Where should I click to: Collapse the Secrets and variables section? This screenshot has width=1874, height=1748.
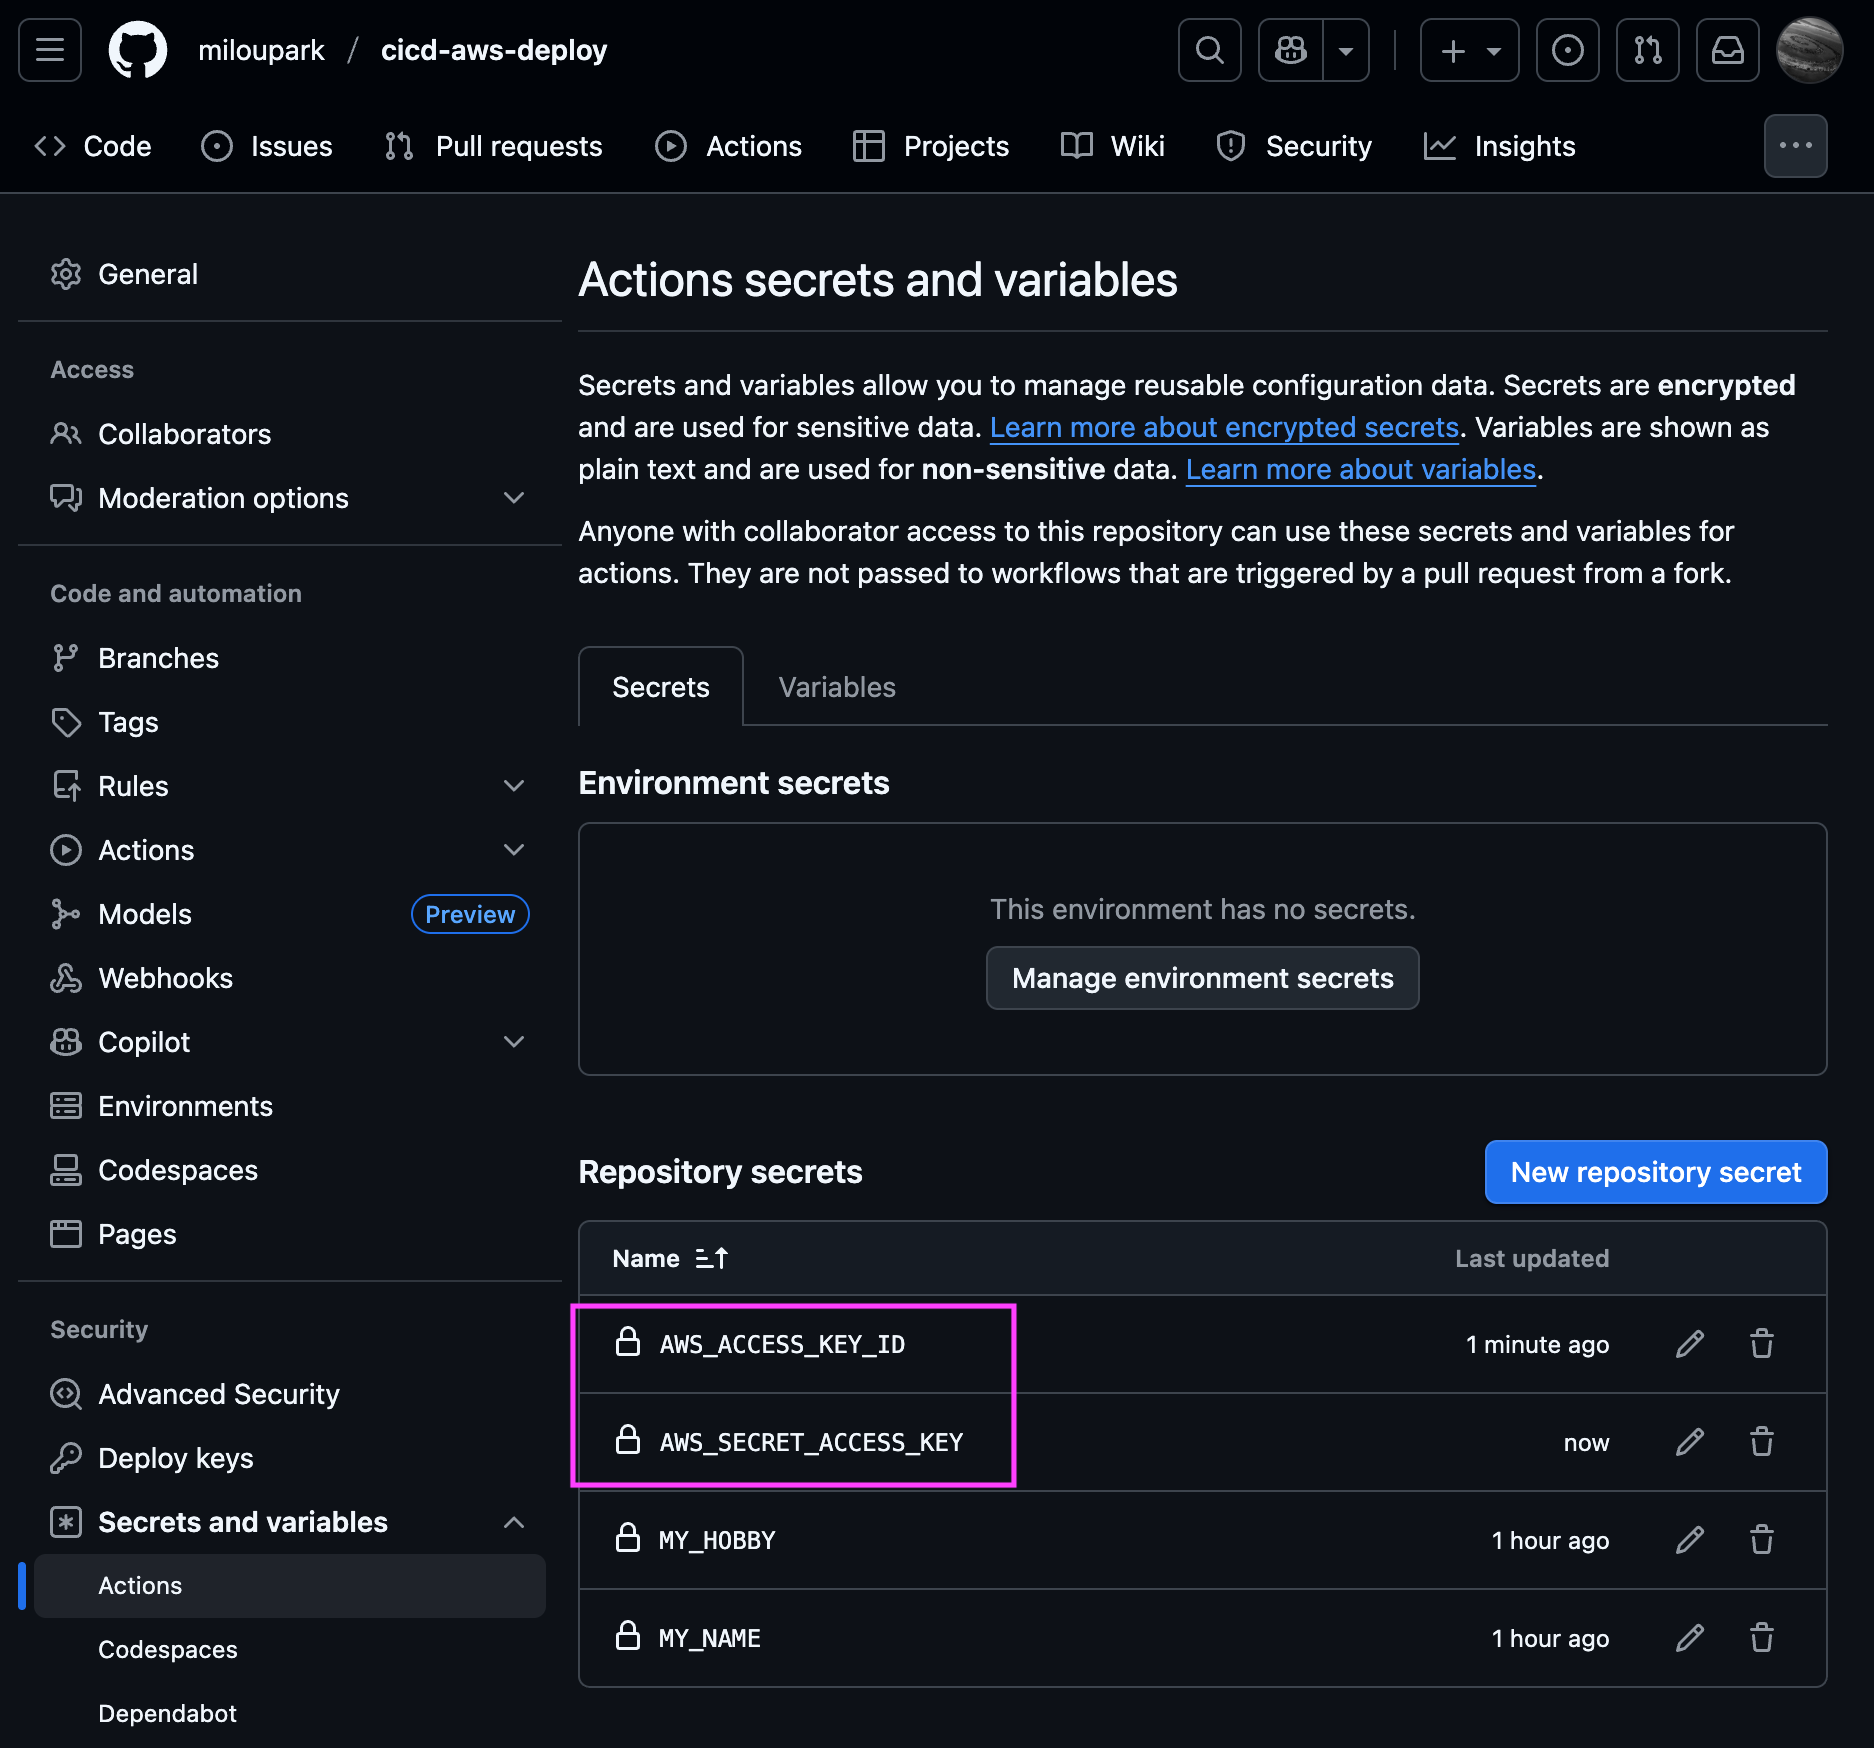click(514, 1522)
